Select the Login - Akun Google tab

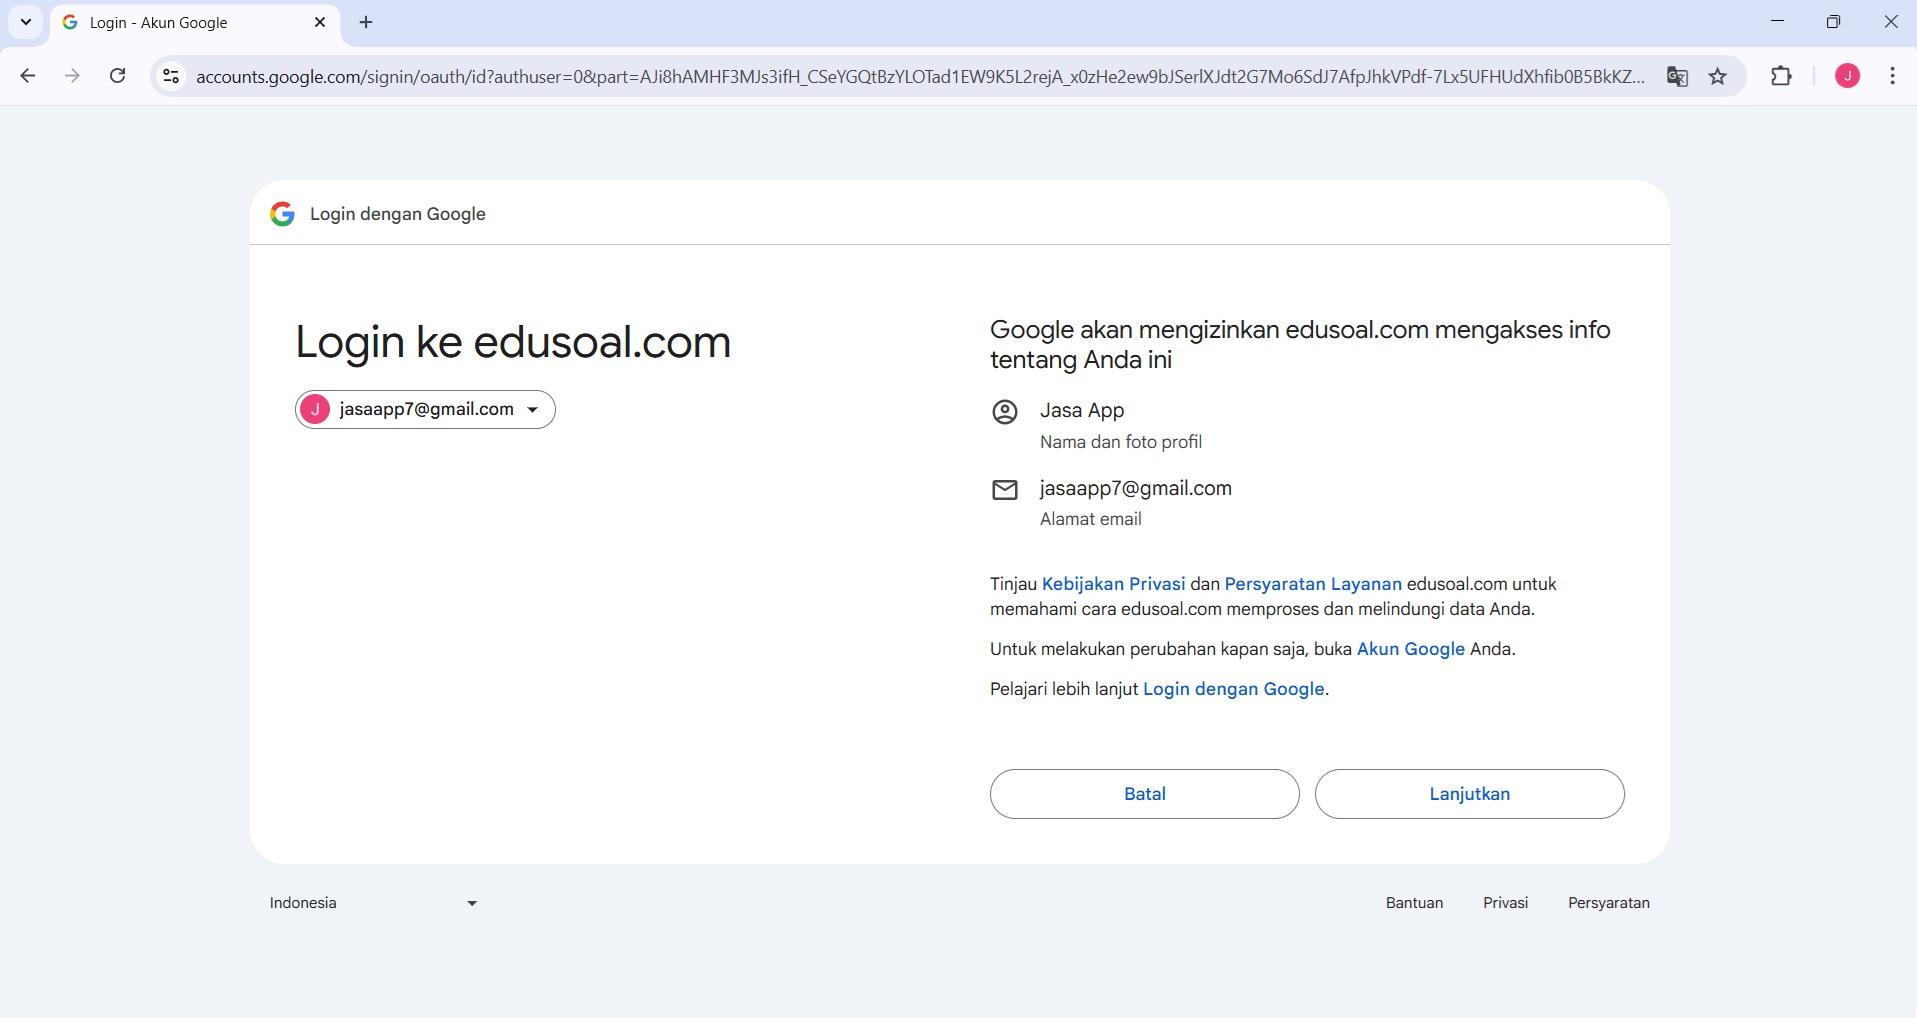(x=180, y=22)
